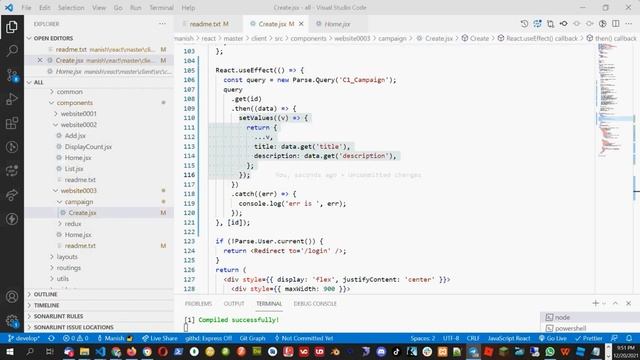640x360 pixels.
Task: Open notifications bell in status bar
Action: [629, 338]
